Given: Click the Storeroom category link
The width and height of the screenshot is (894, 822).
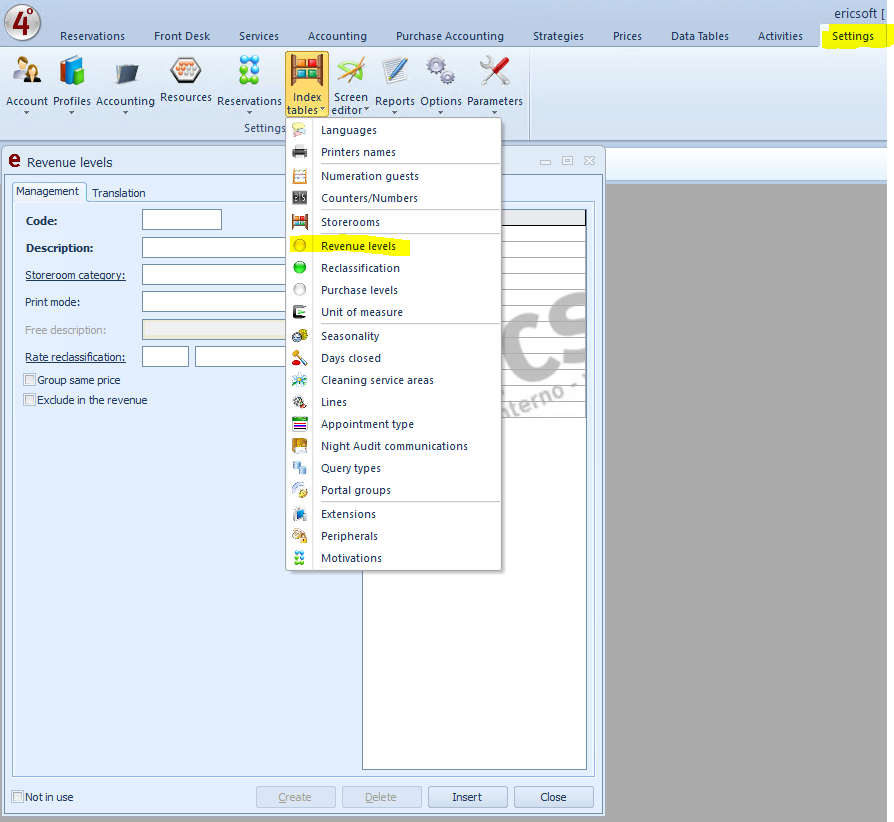Looking at the screenshot, I should click(x=75, y=275).
